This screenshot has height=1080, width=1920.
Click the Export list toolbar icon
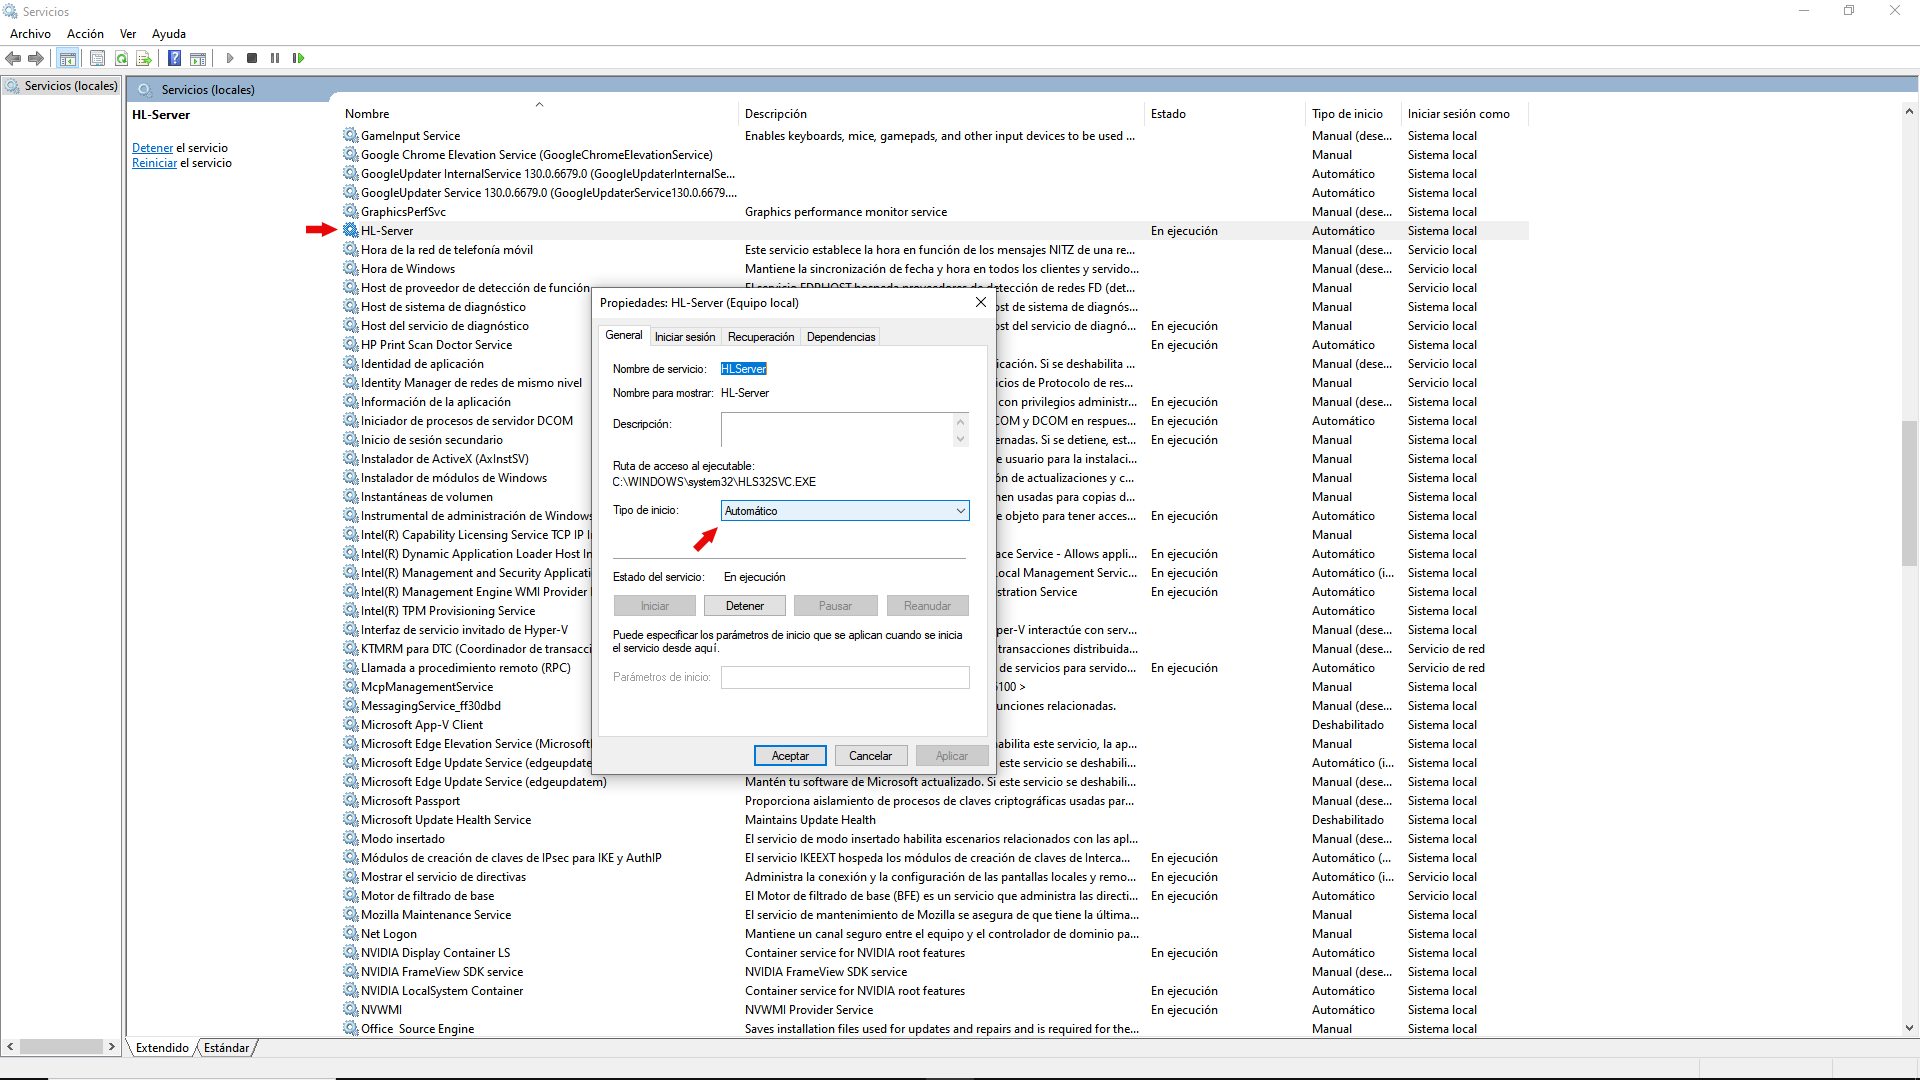coord(144,58)
